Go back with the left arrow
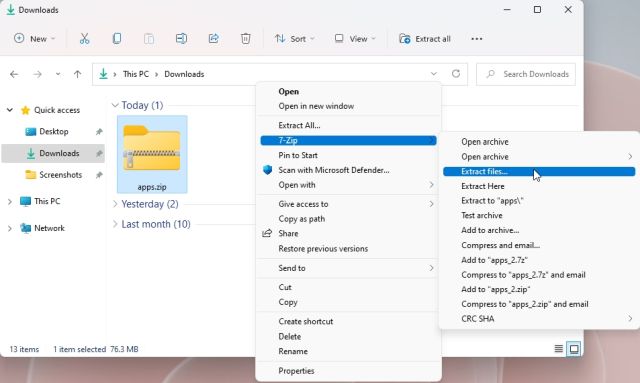 tap(14, 74)
